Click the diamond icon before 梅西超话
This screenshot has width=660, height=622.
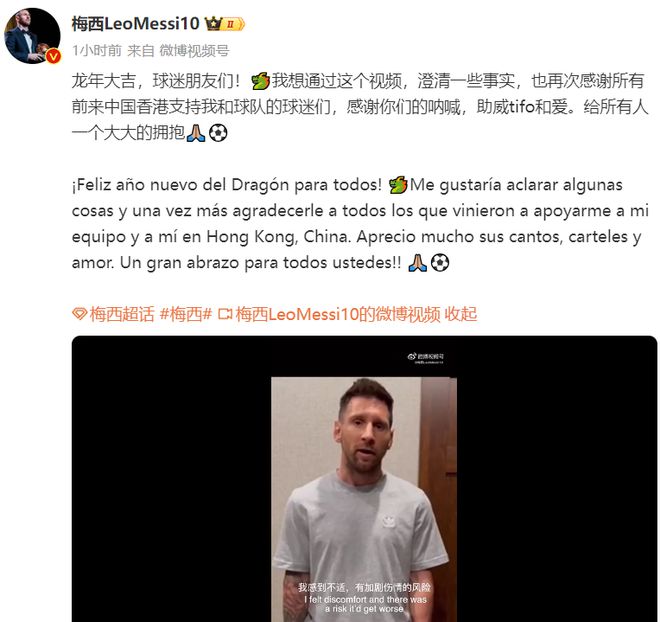[x=80, y=314]
